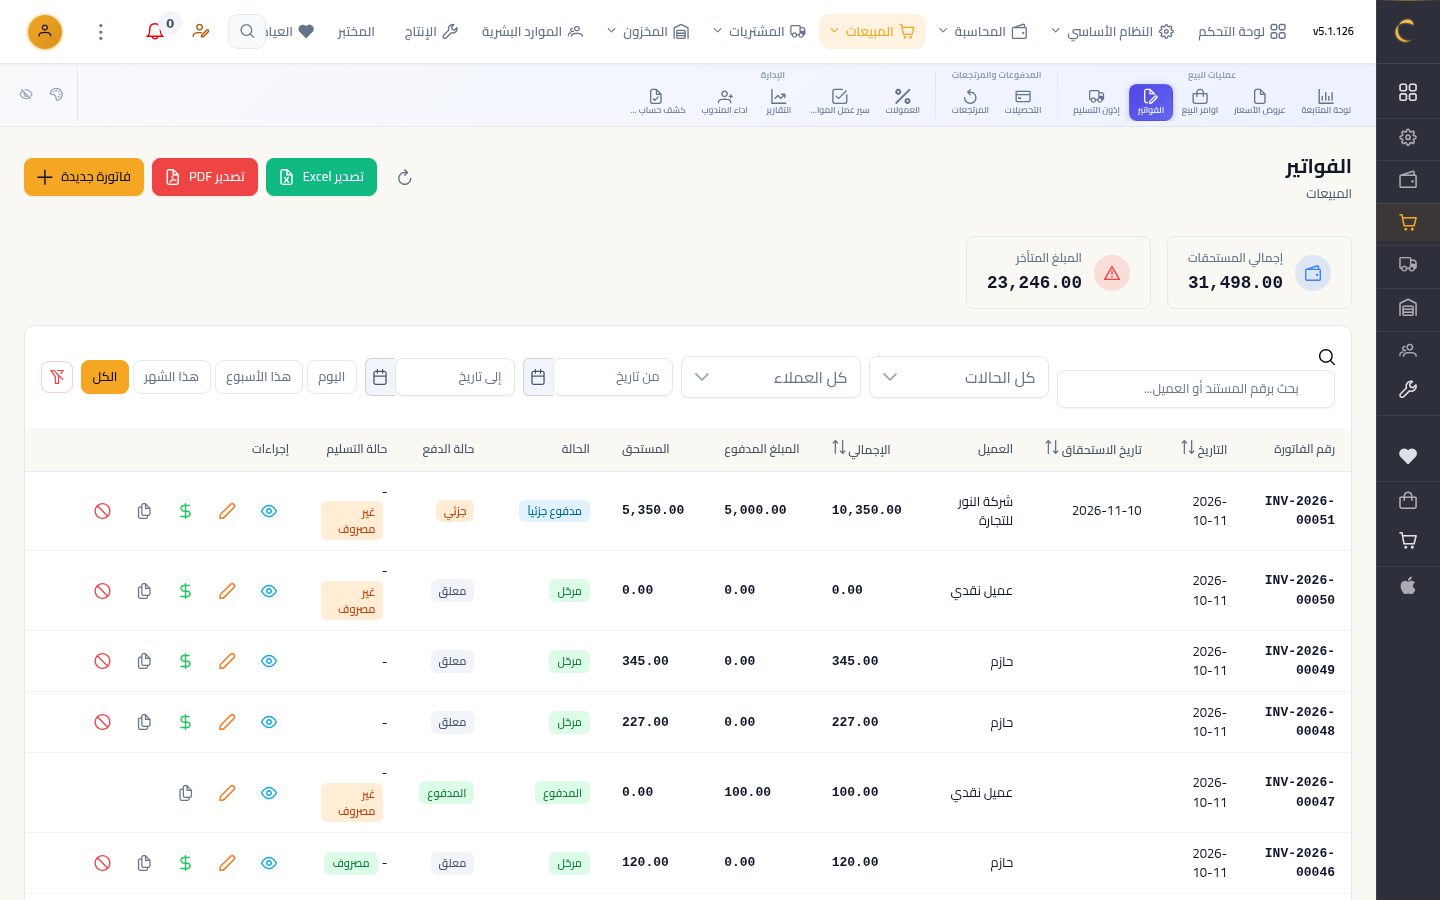The height and width of the screenshot is (900, 1440).
Task: Open the المبيعات top menu dropdown
Action: click(872, 32)
